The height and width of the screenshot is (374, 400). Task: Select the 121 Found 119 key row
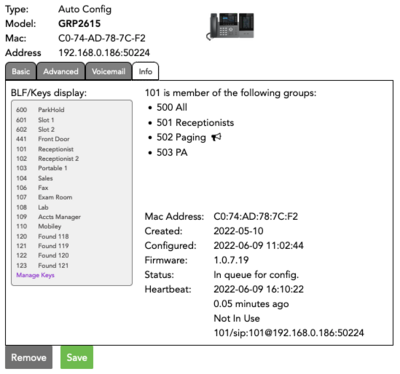tap(42, 246)
